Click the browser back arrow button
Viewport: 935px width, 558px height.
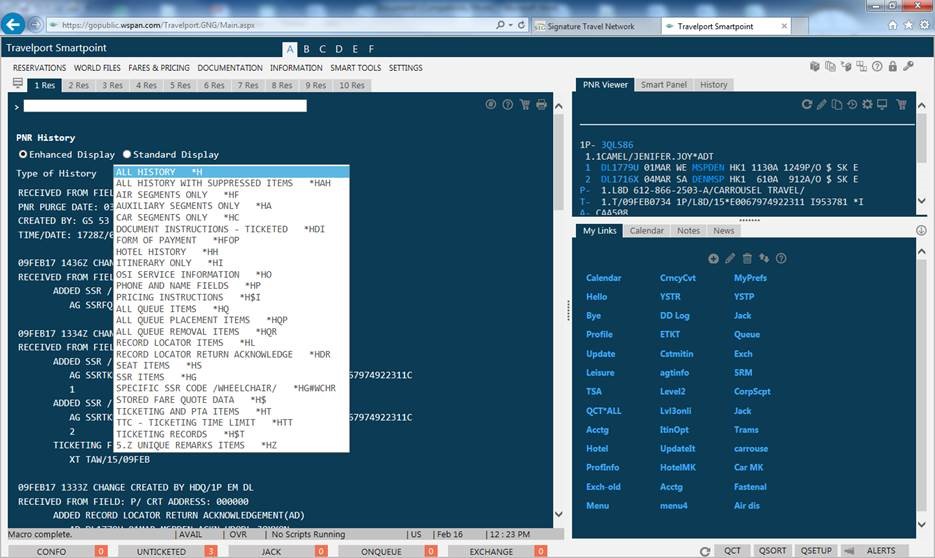[13, 24]
